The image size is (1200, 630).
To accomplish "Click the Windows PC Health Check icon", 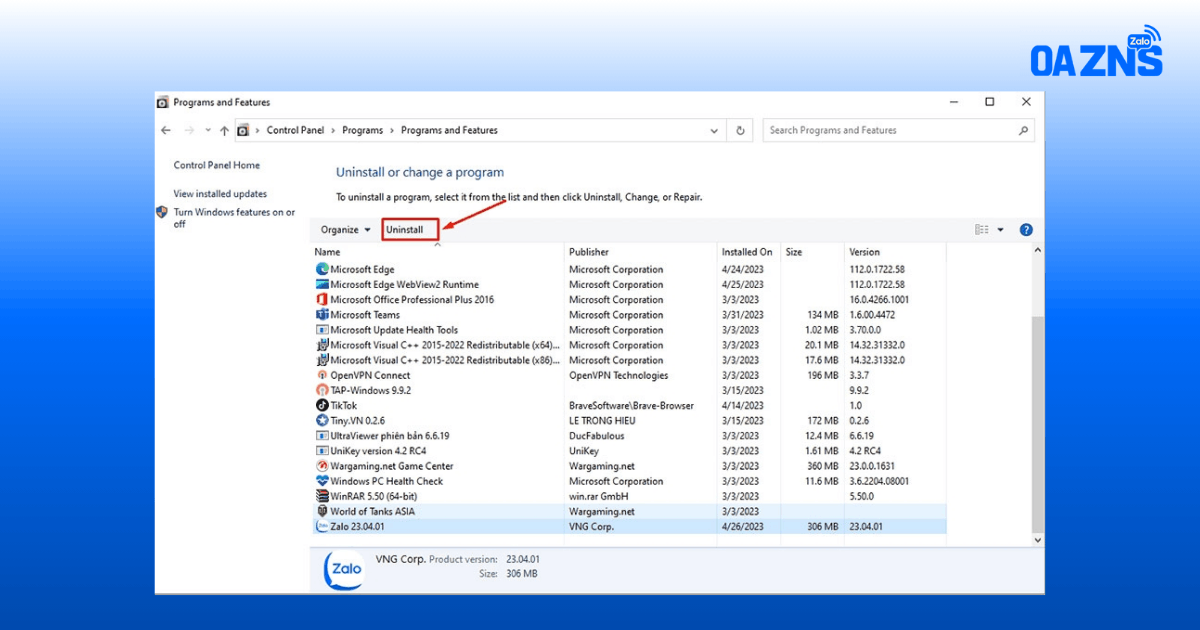I will [322, 481].
